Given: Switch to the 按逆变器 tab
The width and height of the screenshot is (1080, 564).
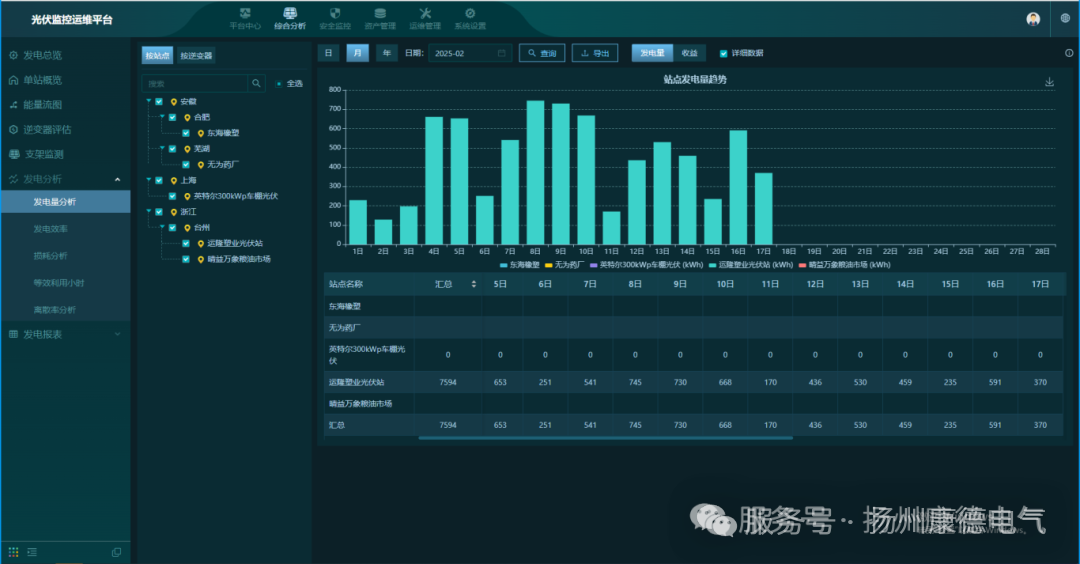Looking at the screenshot, I should pos(196,56).
